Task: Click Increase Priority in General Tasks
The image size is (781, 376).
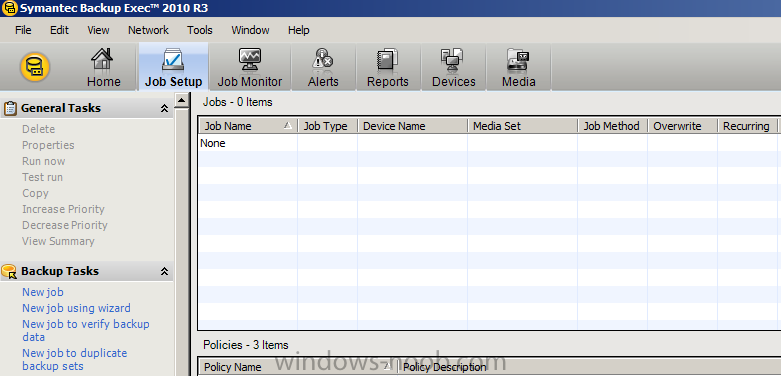Action: (63, 209)
